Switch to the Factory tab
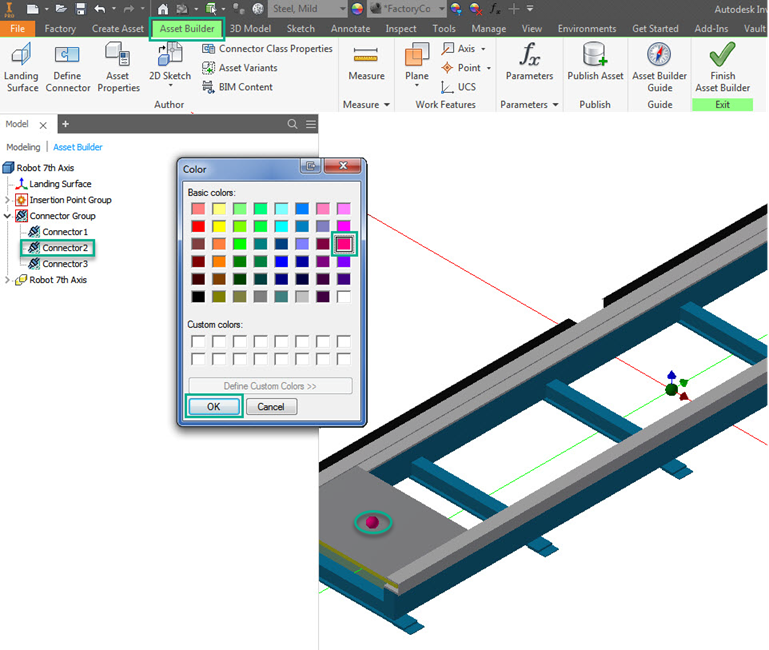The width and height of the screenshot is (769, 650). coord(60,28)
